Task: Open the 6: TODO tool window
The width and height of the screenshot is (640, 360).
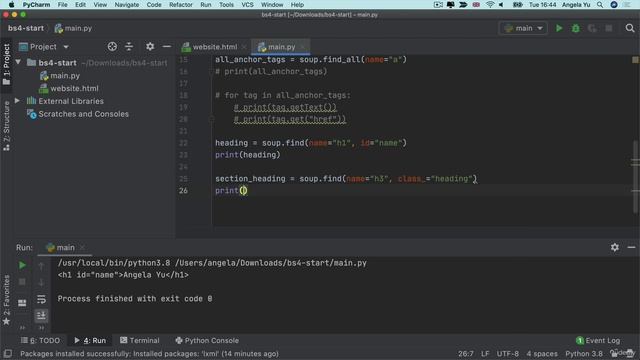Action: [40, 340]
